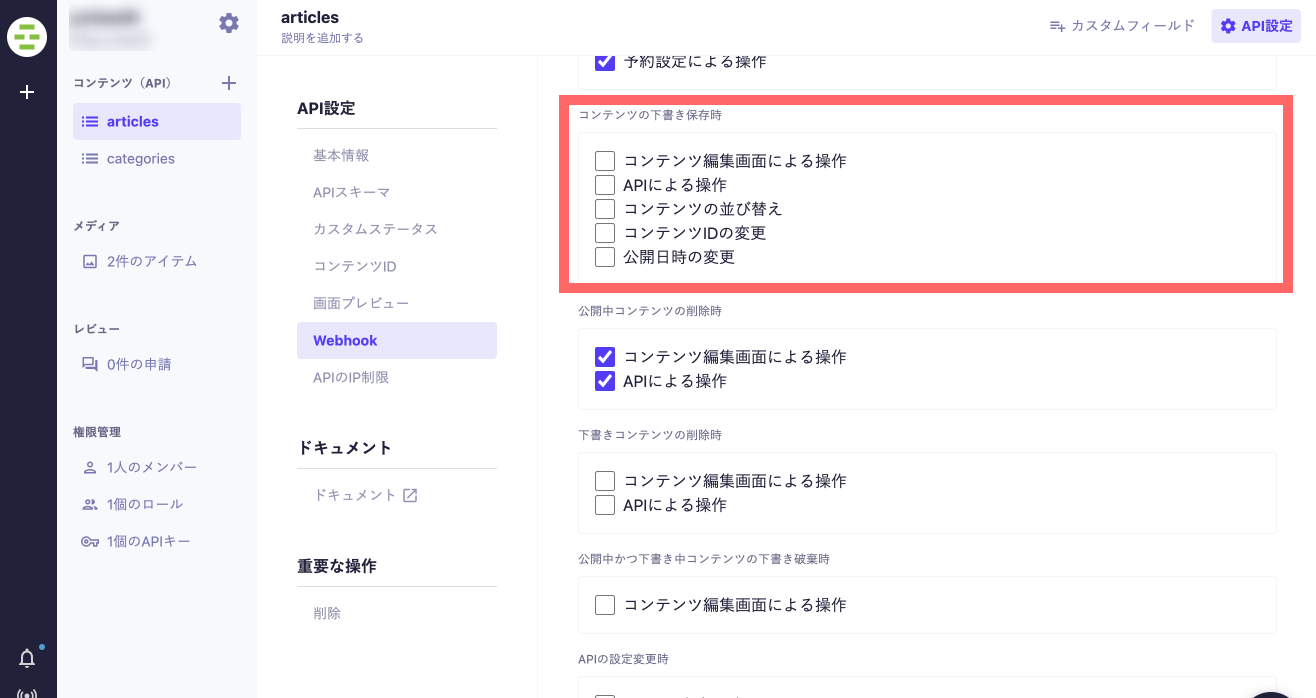Enable APIによる操作 for draft deletion
Image resolution: width=1316 pixels, height=698 pixels.
(x=605, y=505)
